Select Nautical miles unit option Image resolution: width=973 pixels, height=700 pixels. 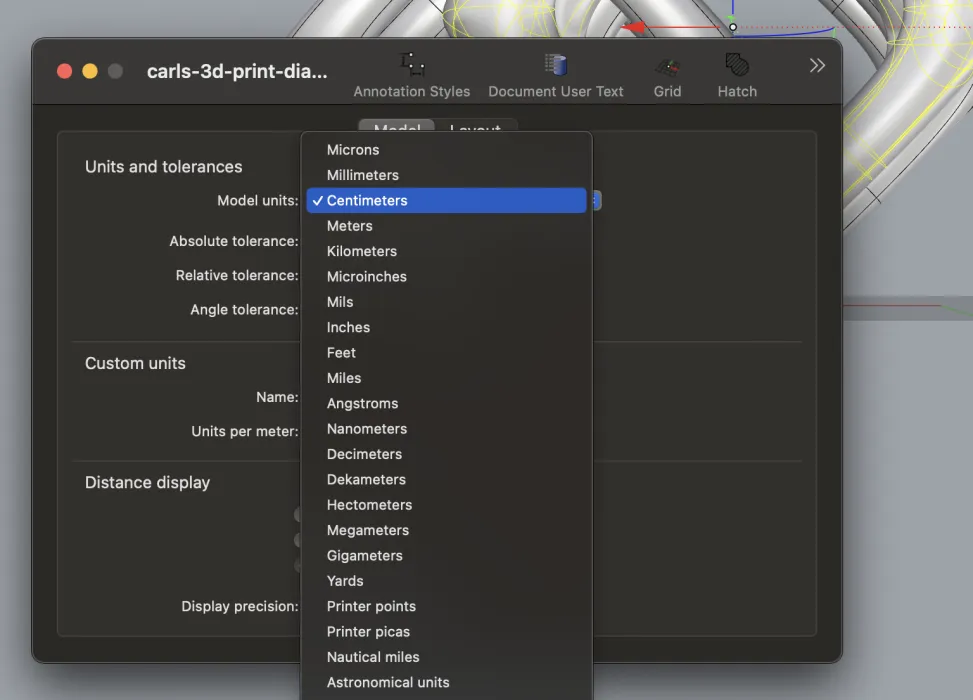tap(447, 657)
